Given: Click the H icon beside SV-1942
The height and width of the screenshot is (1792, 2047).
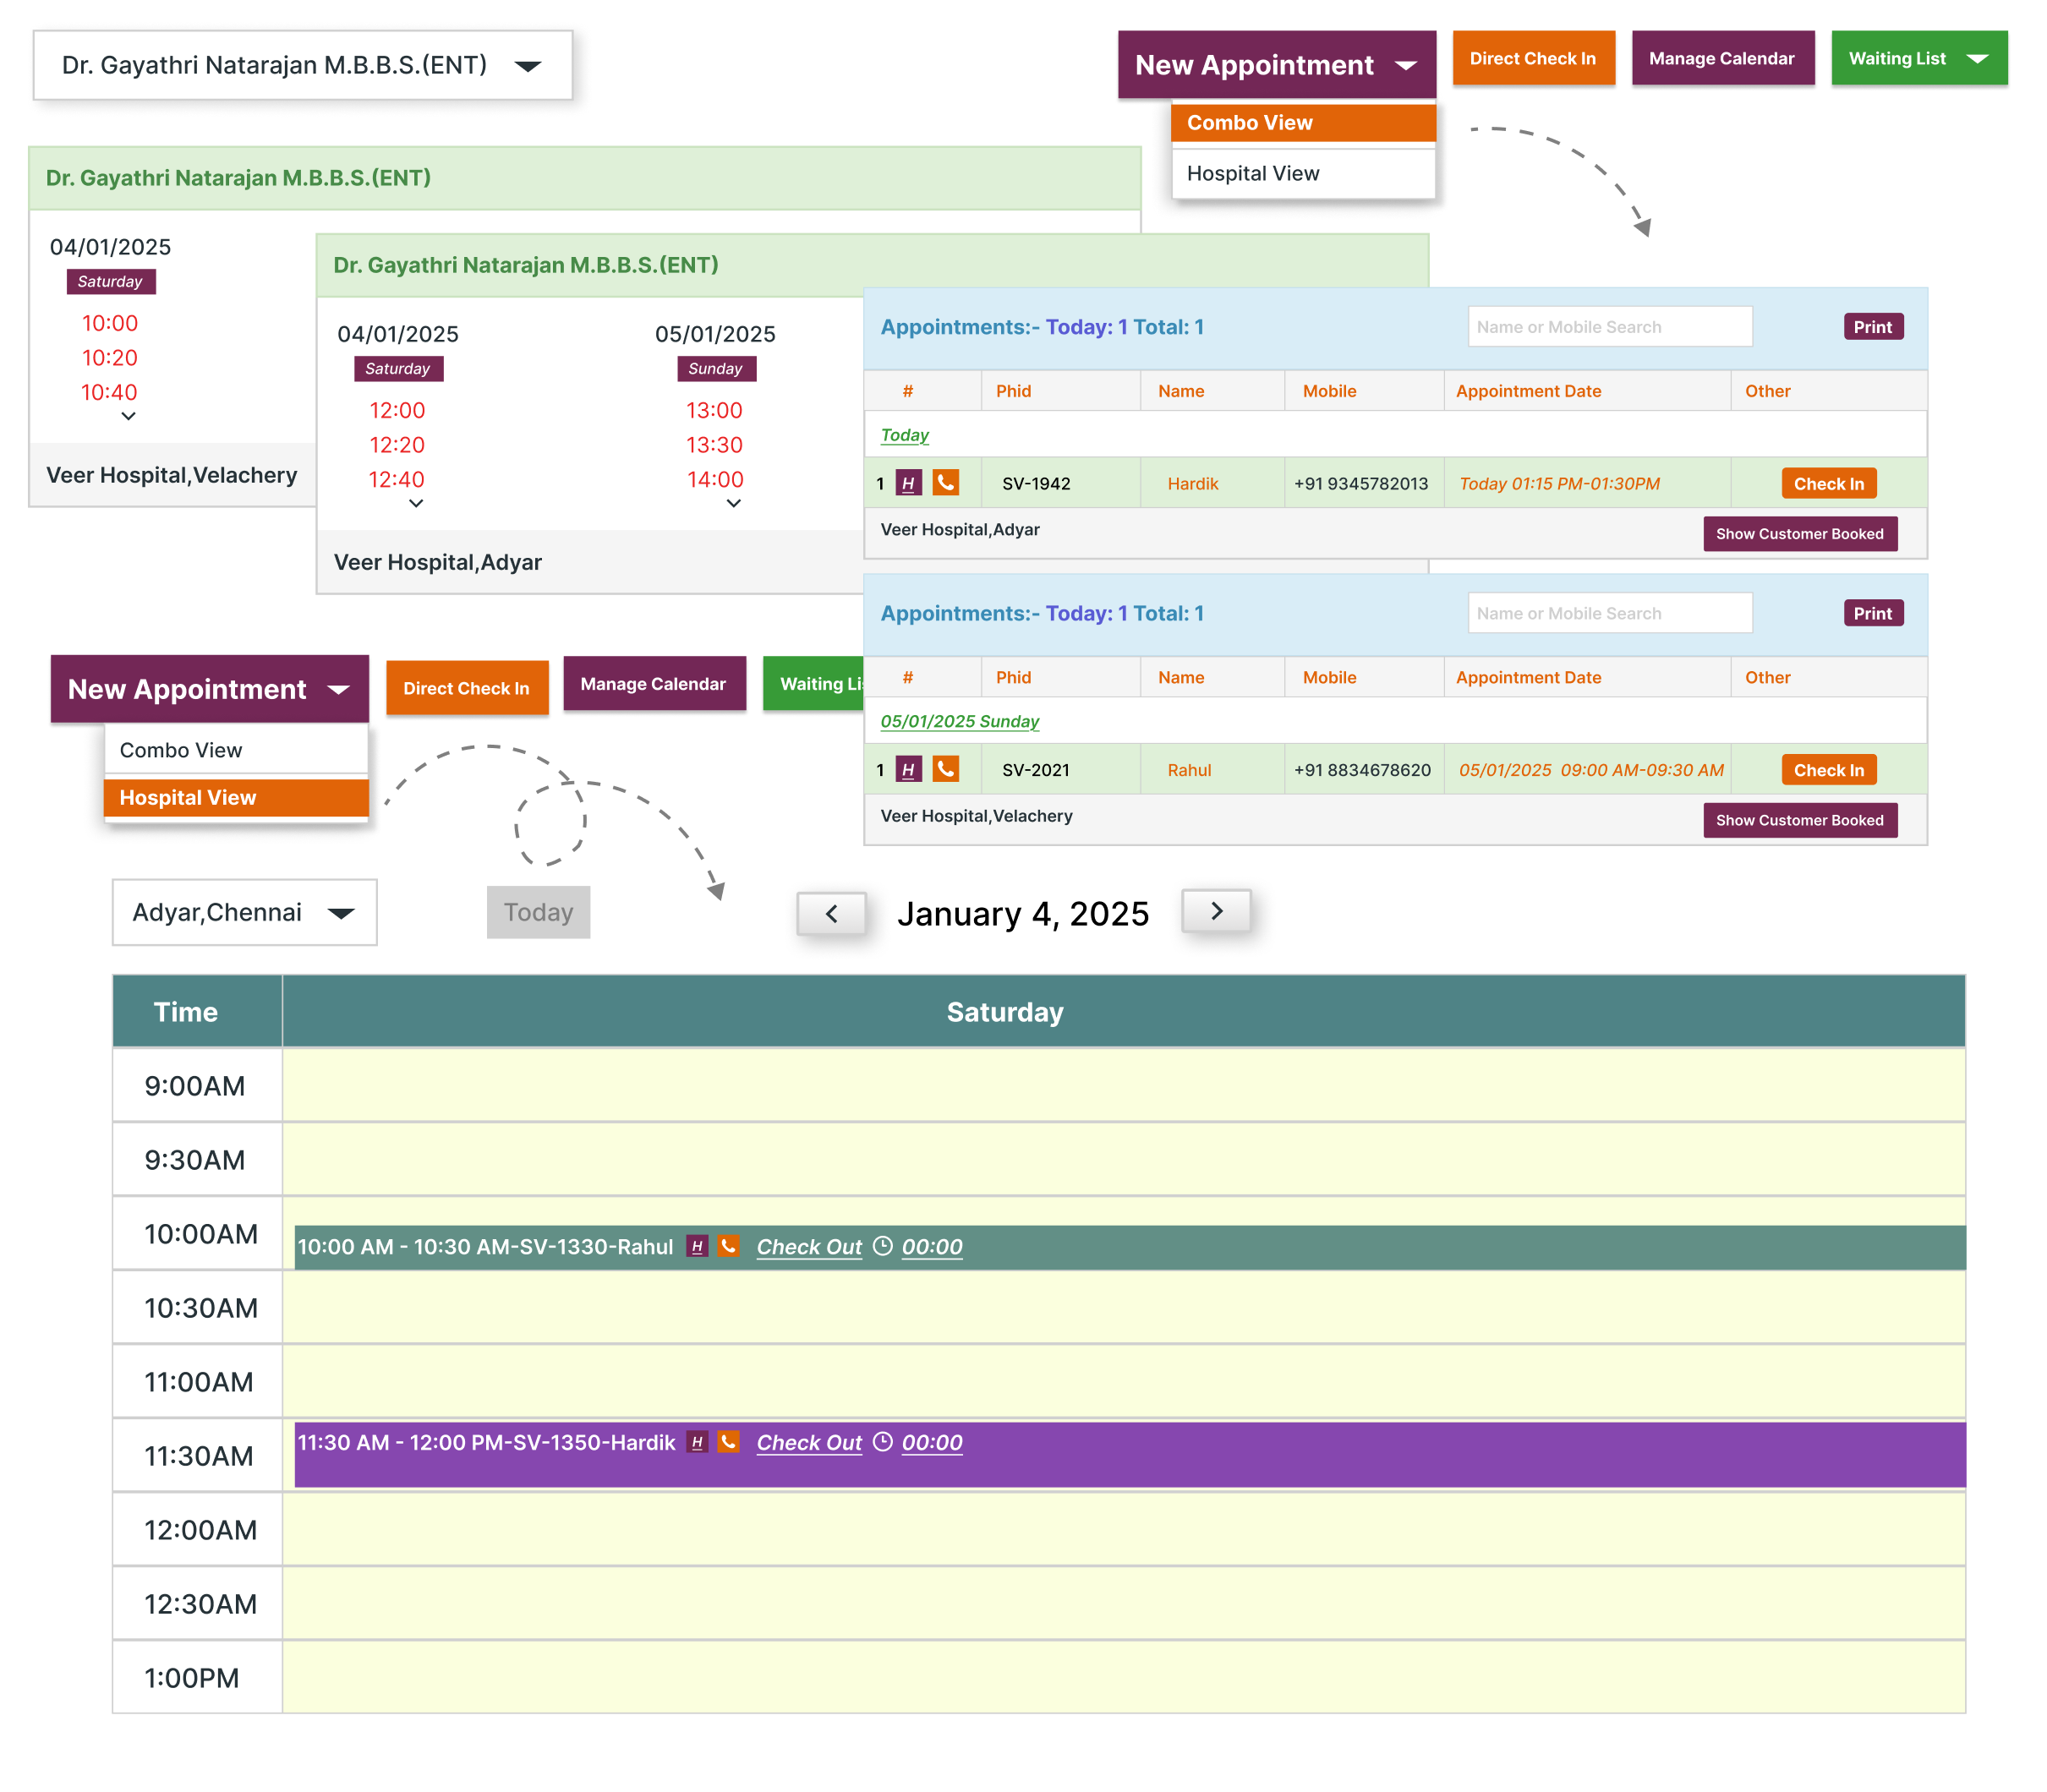Looking at the screenshot, I should tap(908, 483).
